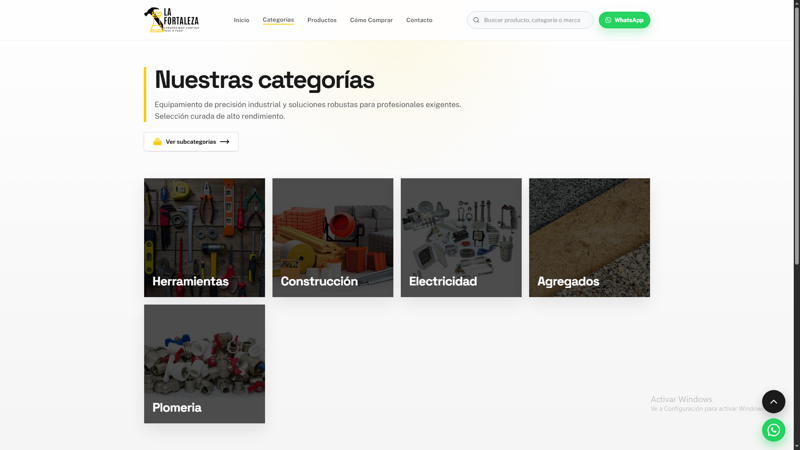Select the Categorías nav item

pos(278,20)
